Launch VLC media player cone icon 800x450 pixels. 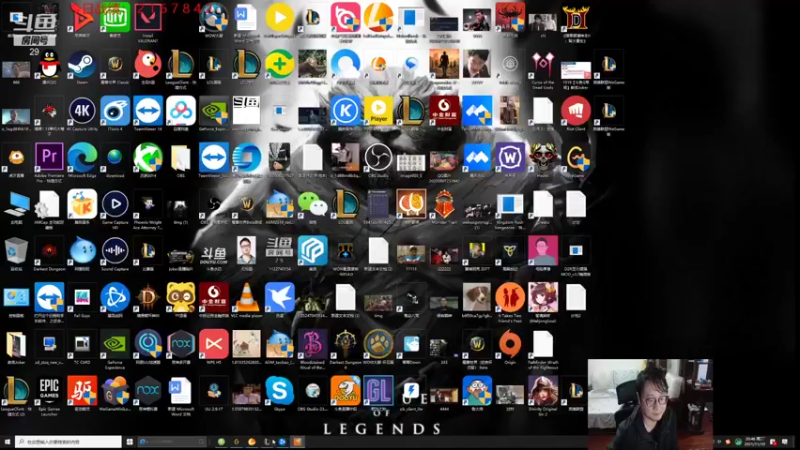coord(246,297)
